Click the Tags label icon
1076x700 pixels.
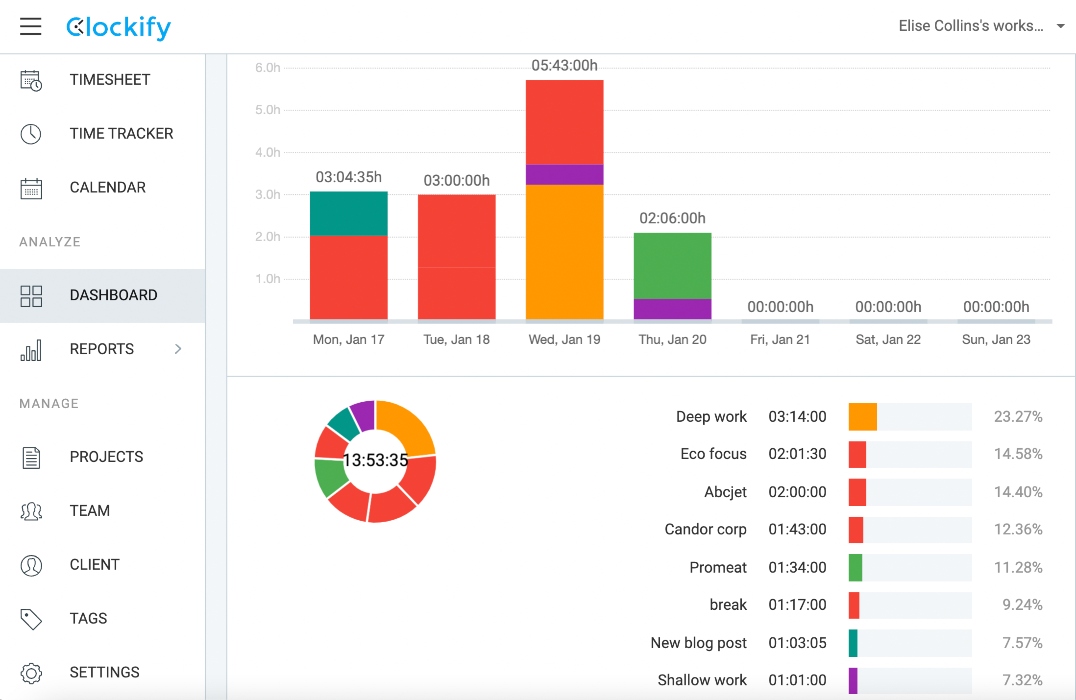[x=31, y=618]
